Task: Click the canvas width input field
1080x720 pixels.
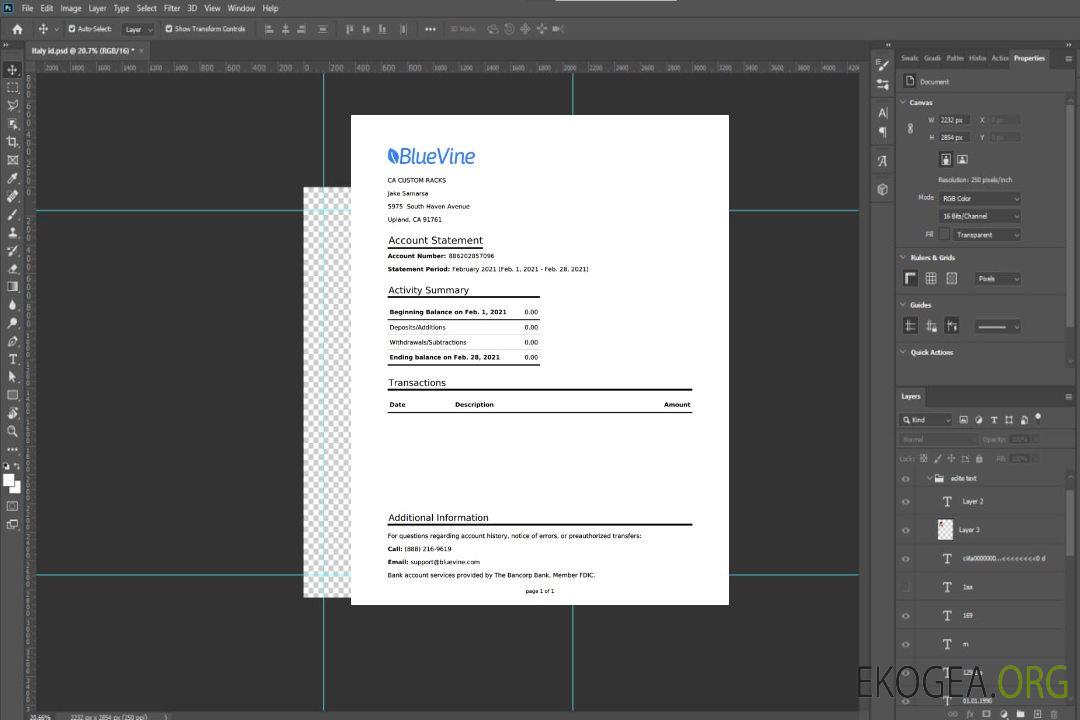Action: point(955,120)
